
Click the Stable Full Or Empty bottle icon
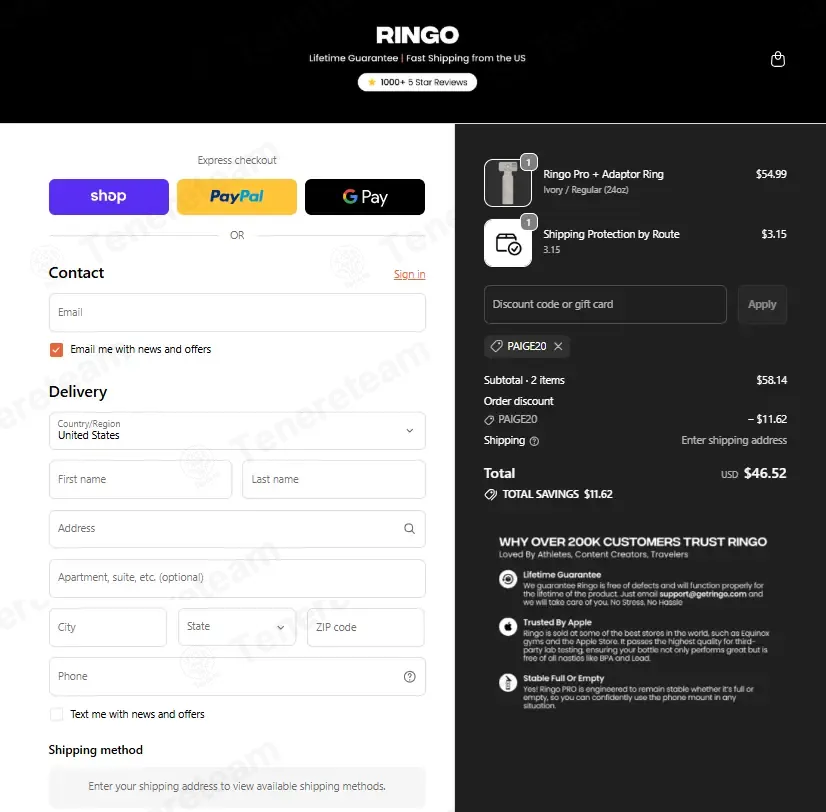coord(508,683)
